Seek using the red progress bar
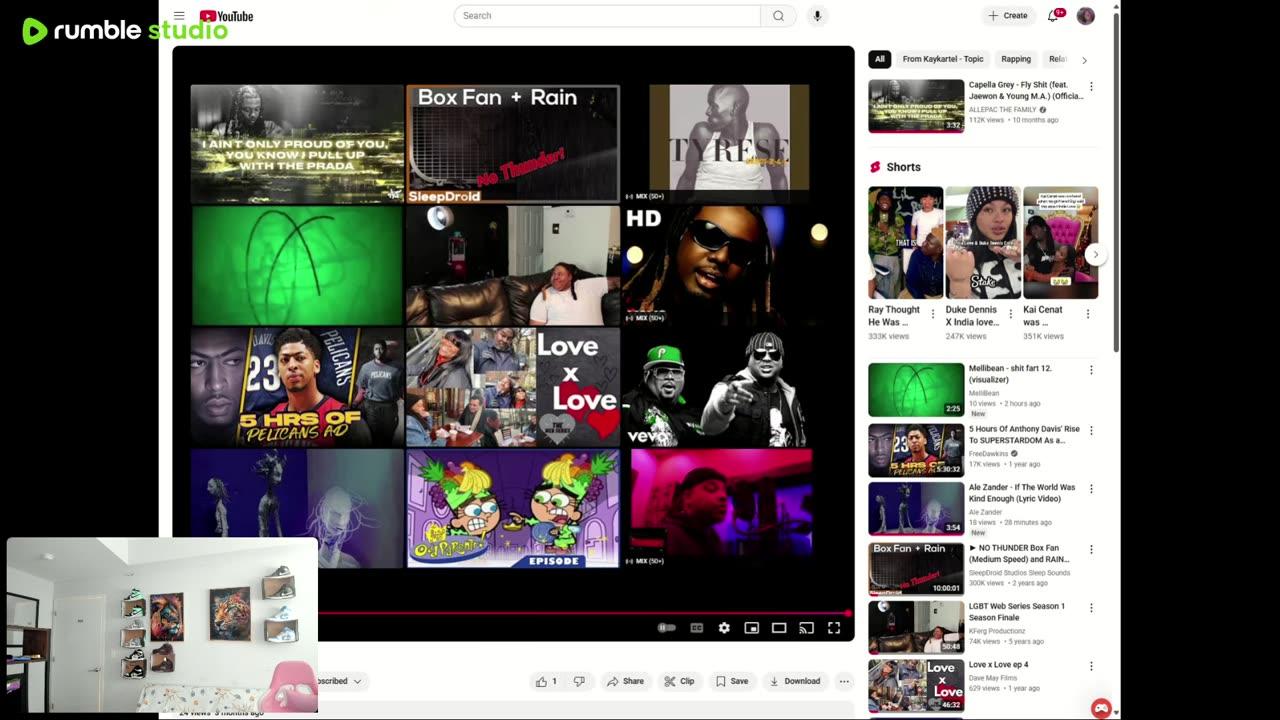Image resolution: width=1280 pixels, height=720 pixels. (x=583, y=613)
